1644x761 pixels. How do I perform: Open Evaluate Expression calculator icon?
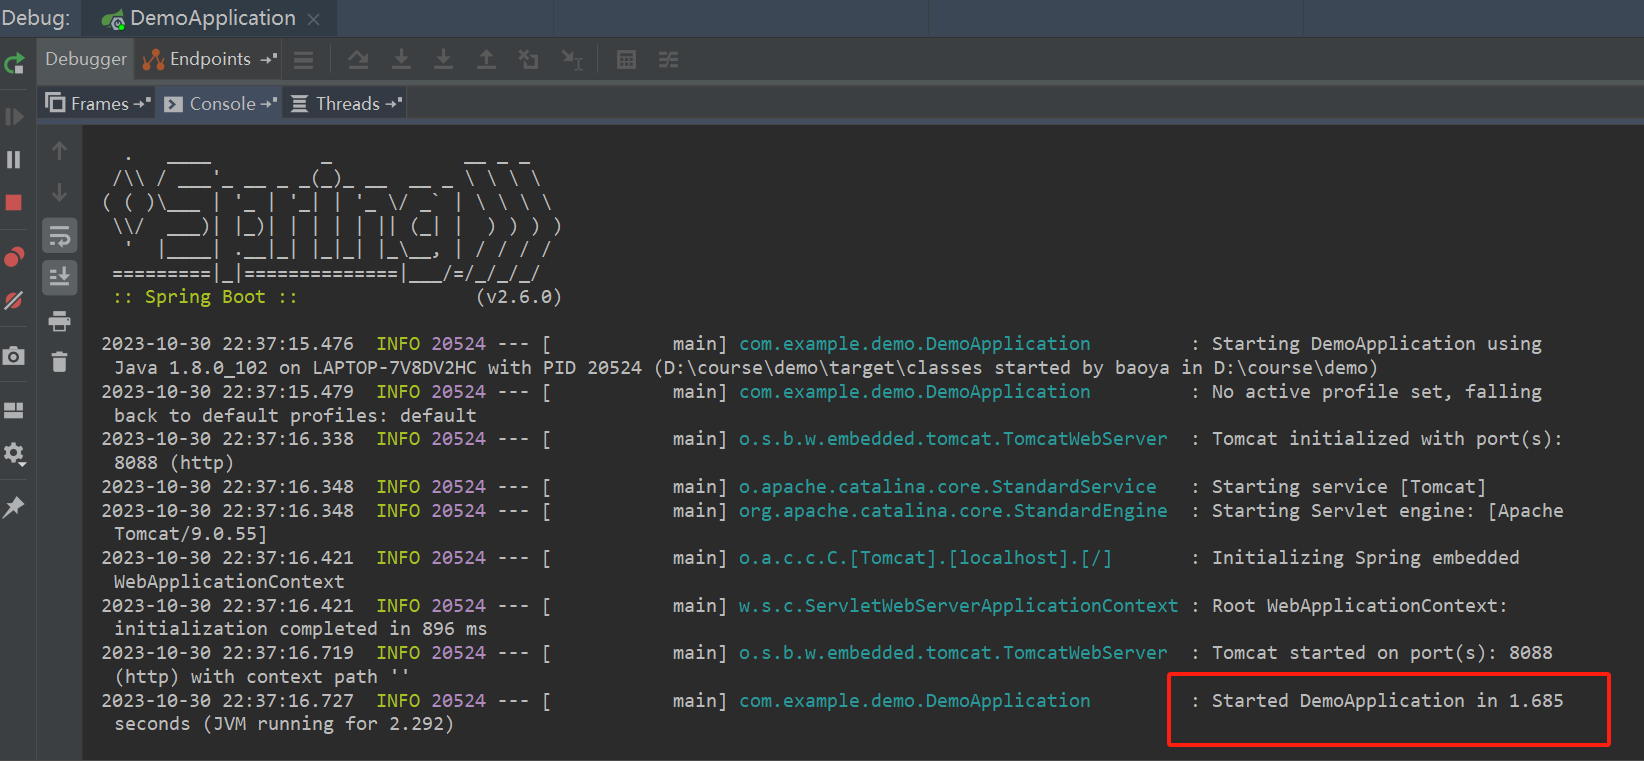(x=626, y=60)
